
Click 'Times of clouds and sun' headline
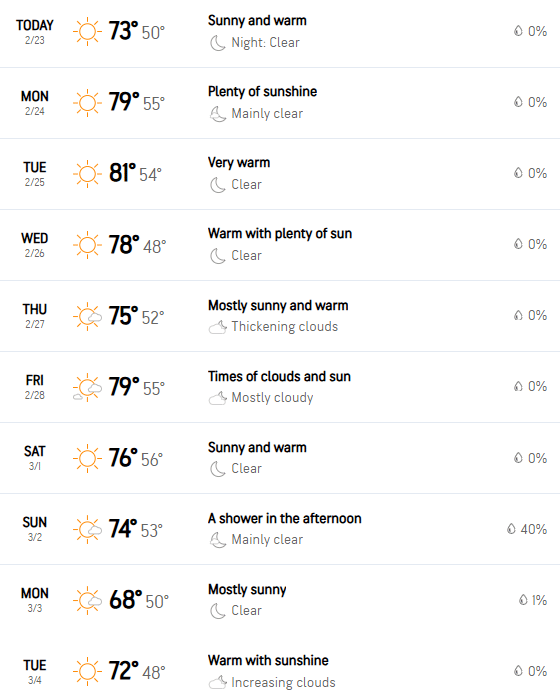(x=279, y=376)
